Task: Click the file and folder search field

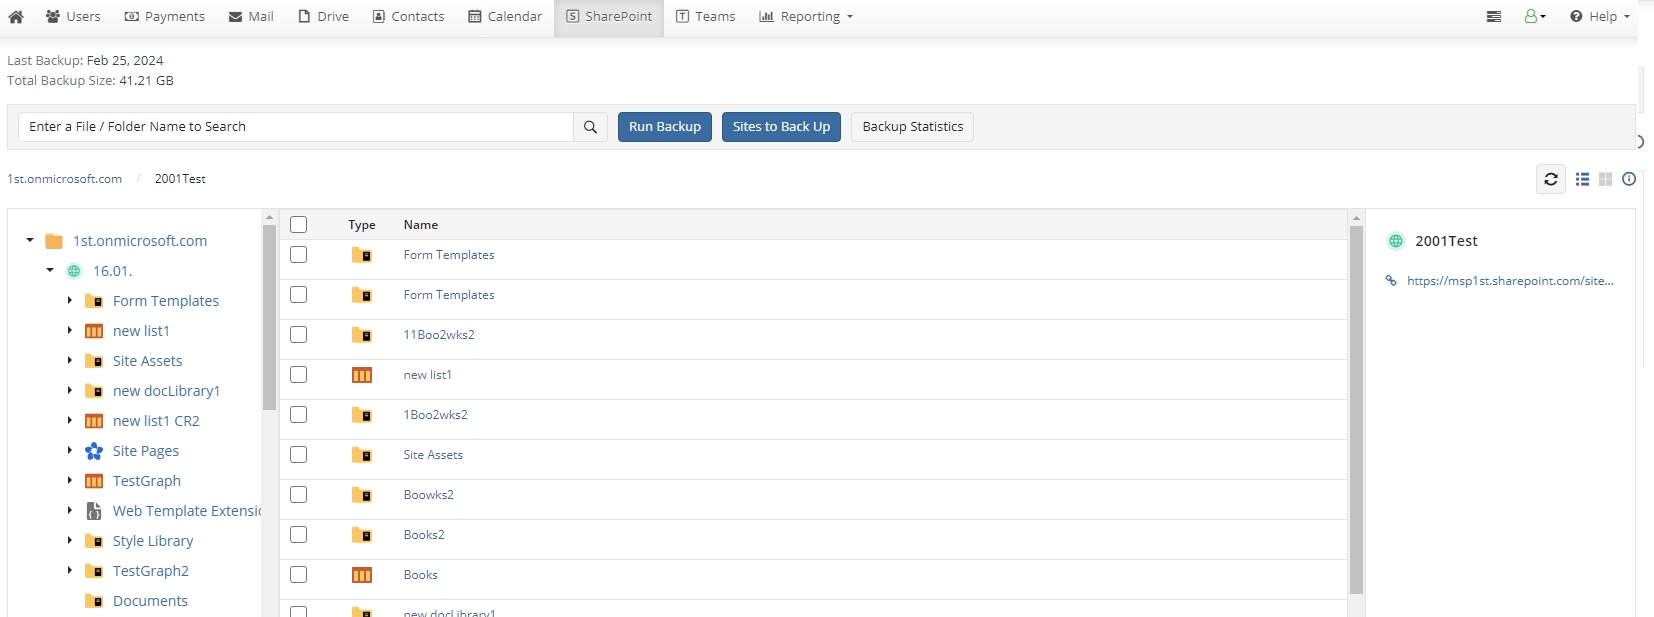Action: click(296, 127)
